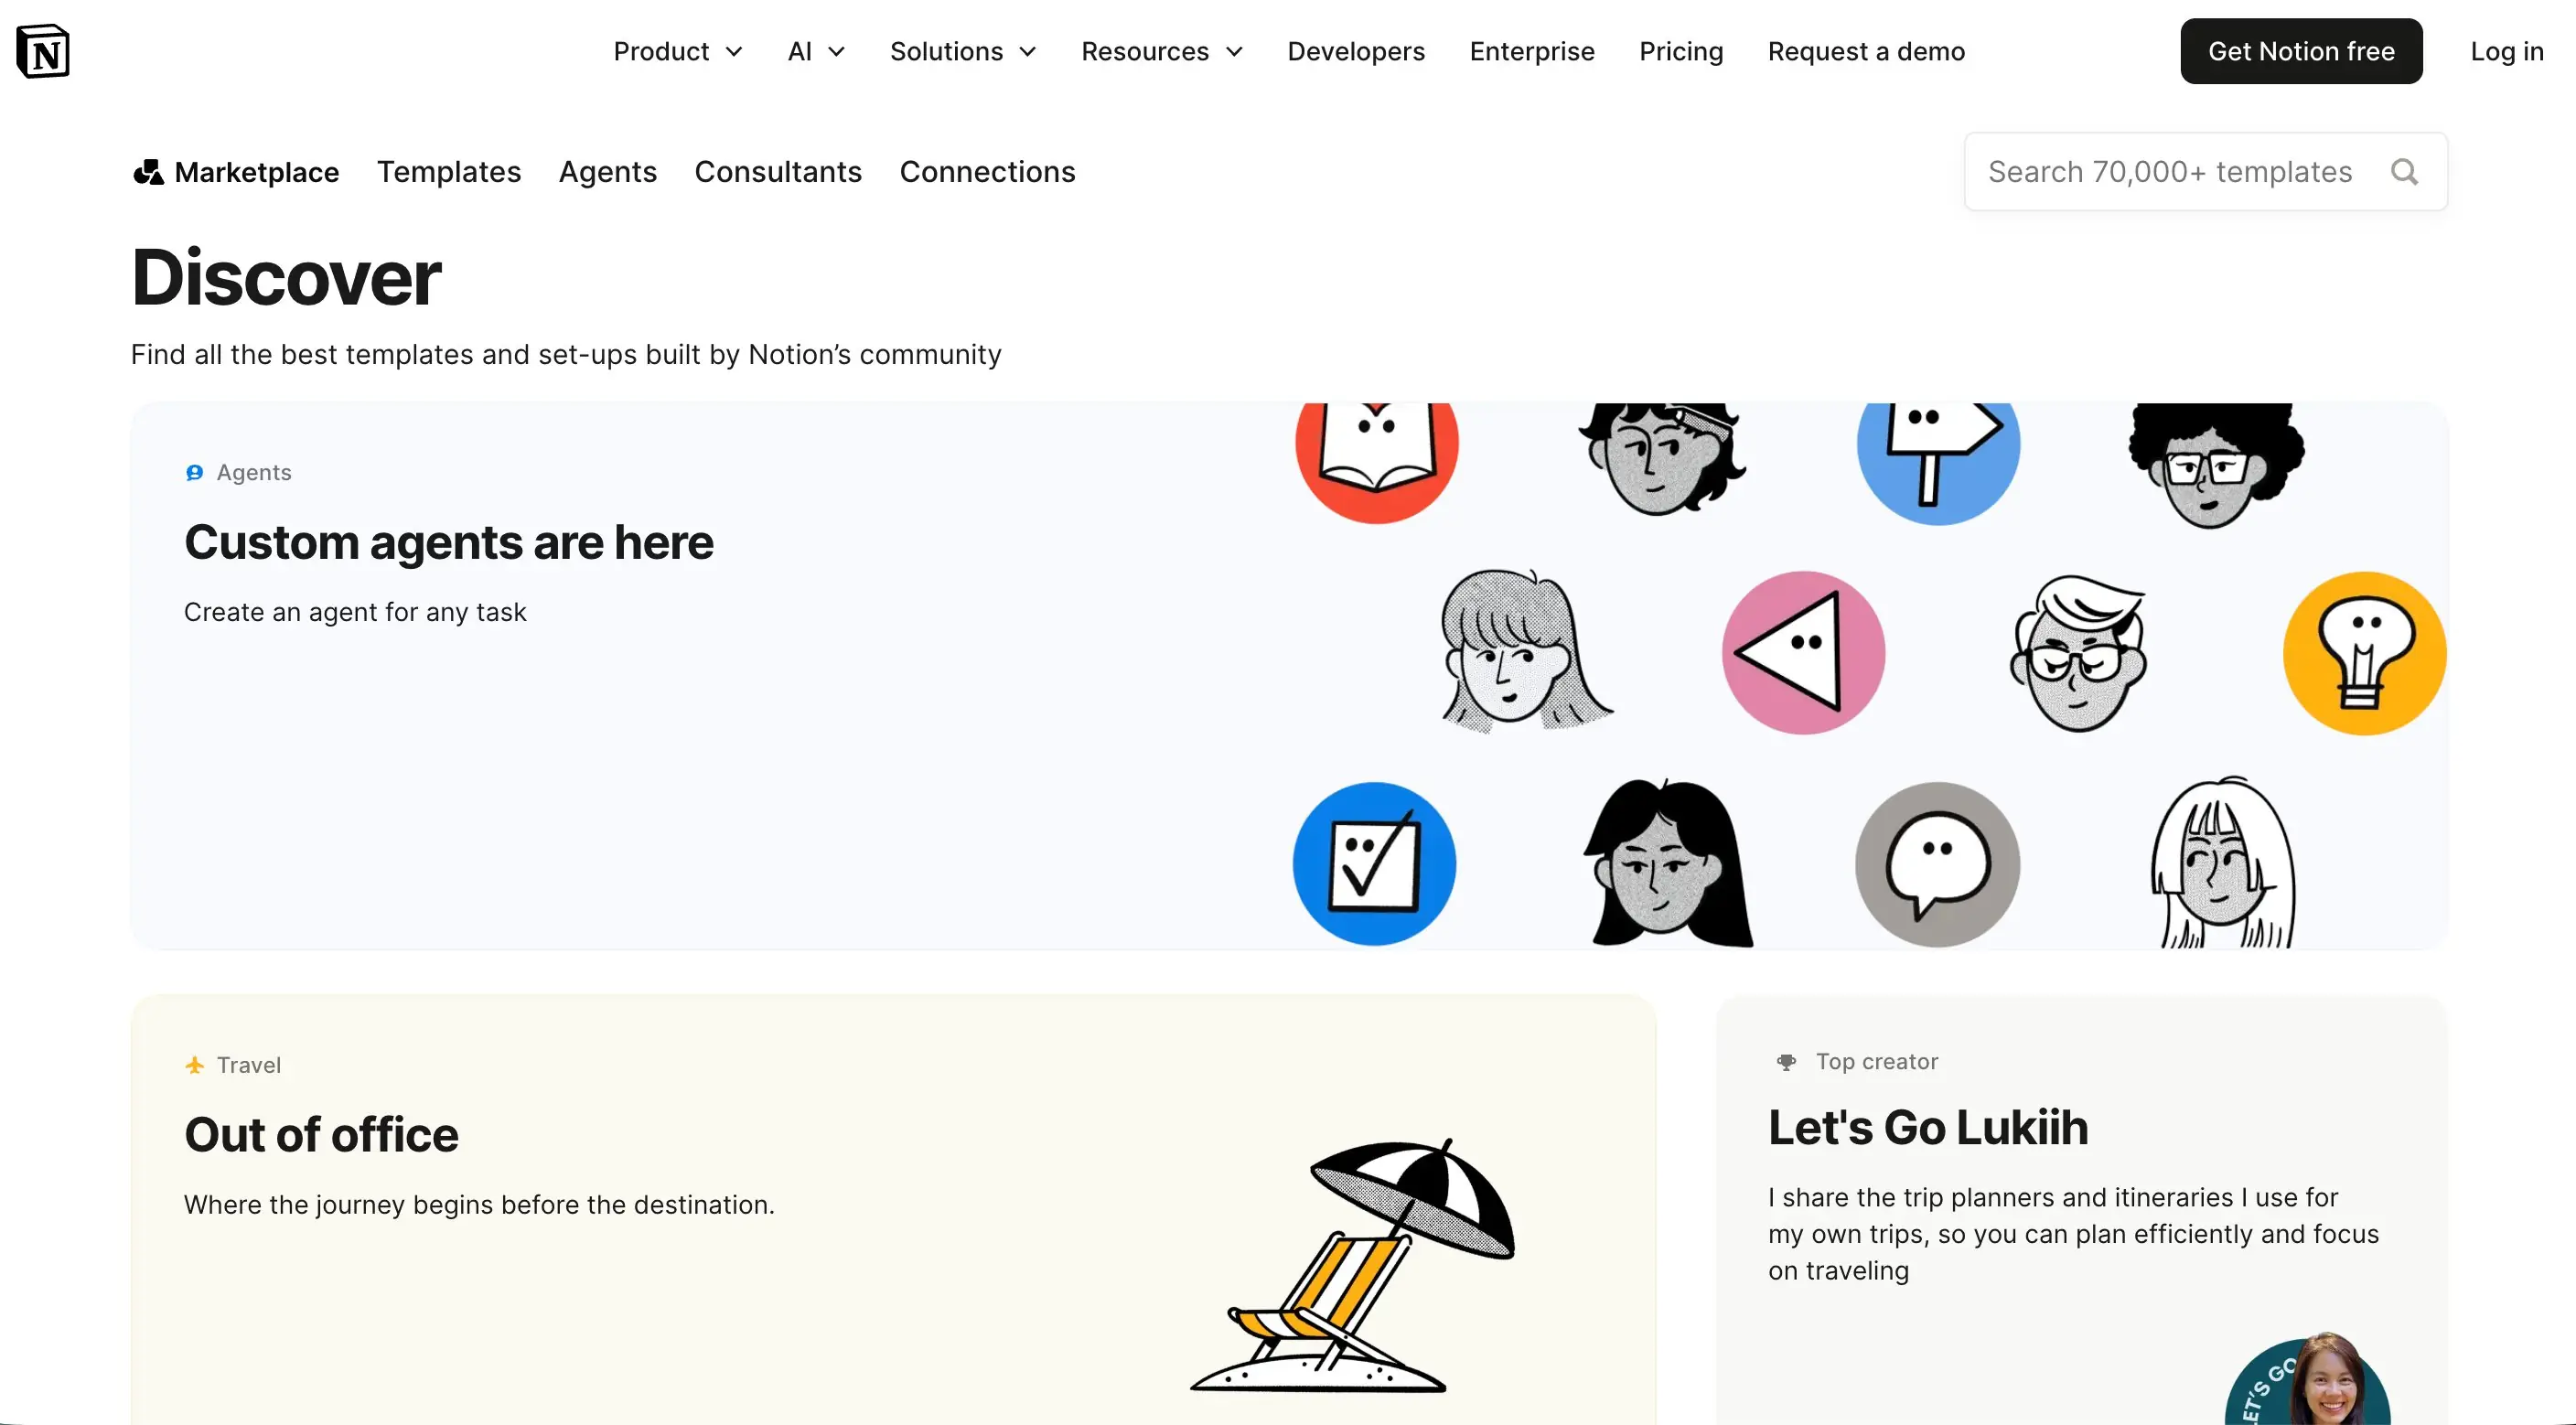Image resolution: width=2576 pixels, height=1425 pixels.
Task: Open the Marketplace home tab
Action: pyautogui.click(x=236, y=172)
